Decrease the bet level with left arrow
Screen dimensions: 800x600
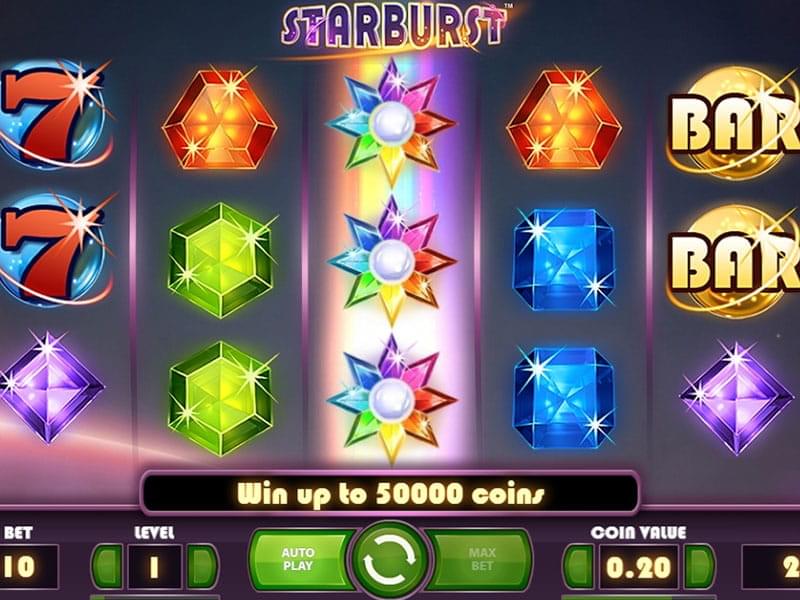pos(108,566)
